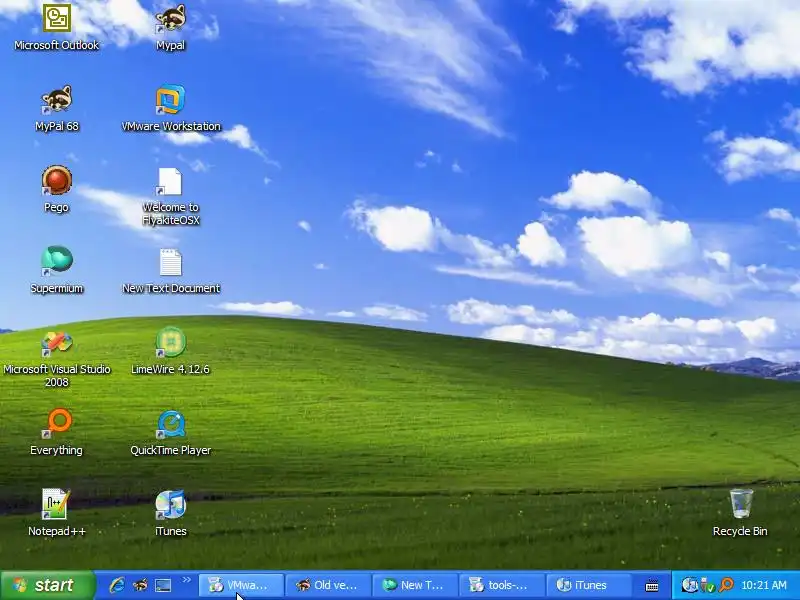Click Safely Remove Hardware tray icon

coord(708,585)
